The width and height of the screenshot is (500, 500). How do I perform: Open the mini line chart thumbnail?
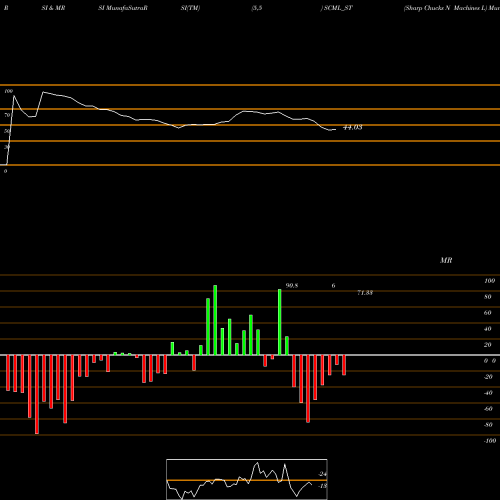(x=247, y=479)
